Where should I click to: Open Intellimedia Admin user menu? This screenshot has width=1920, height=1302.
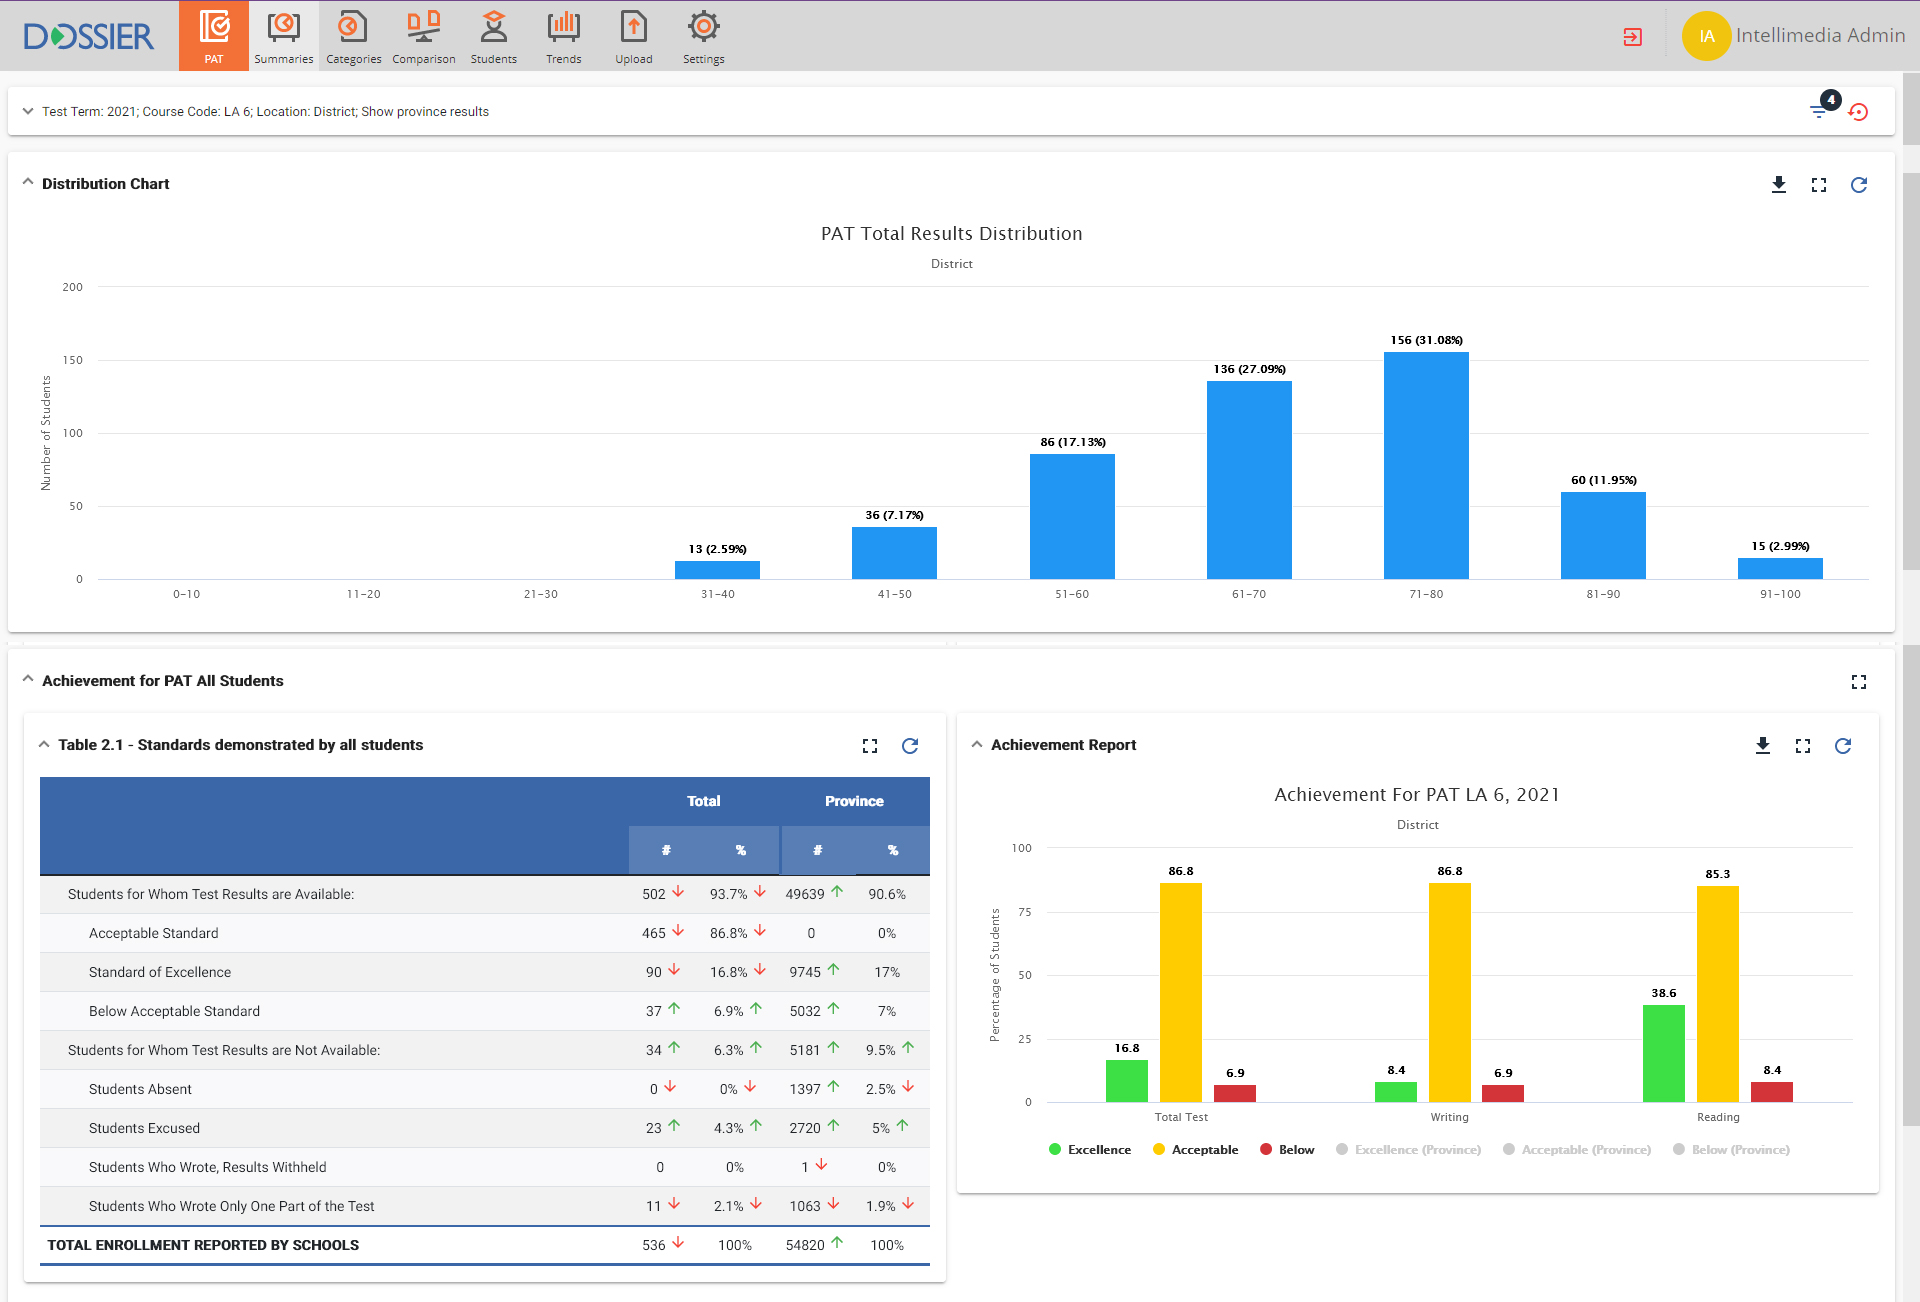(1794, 36)
